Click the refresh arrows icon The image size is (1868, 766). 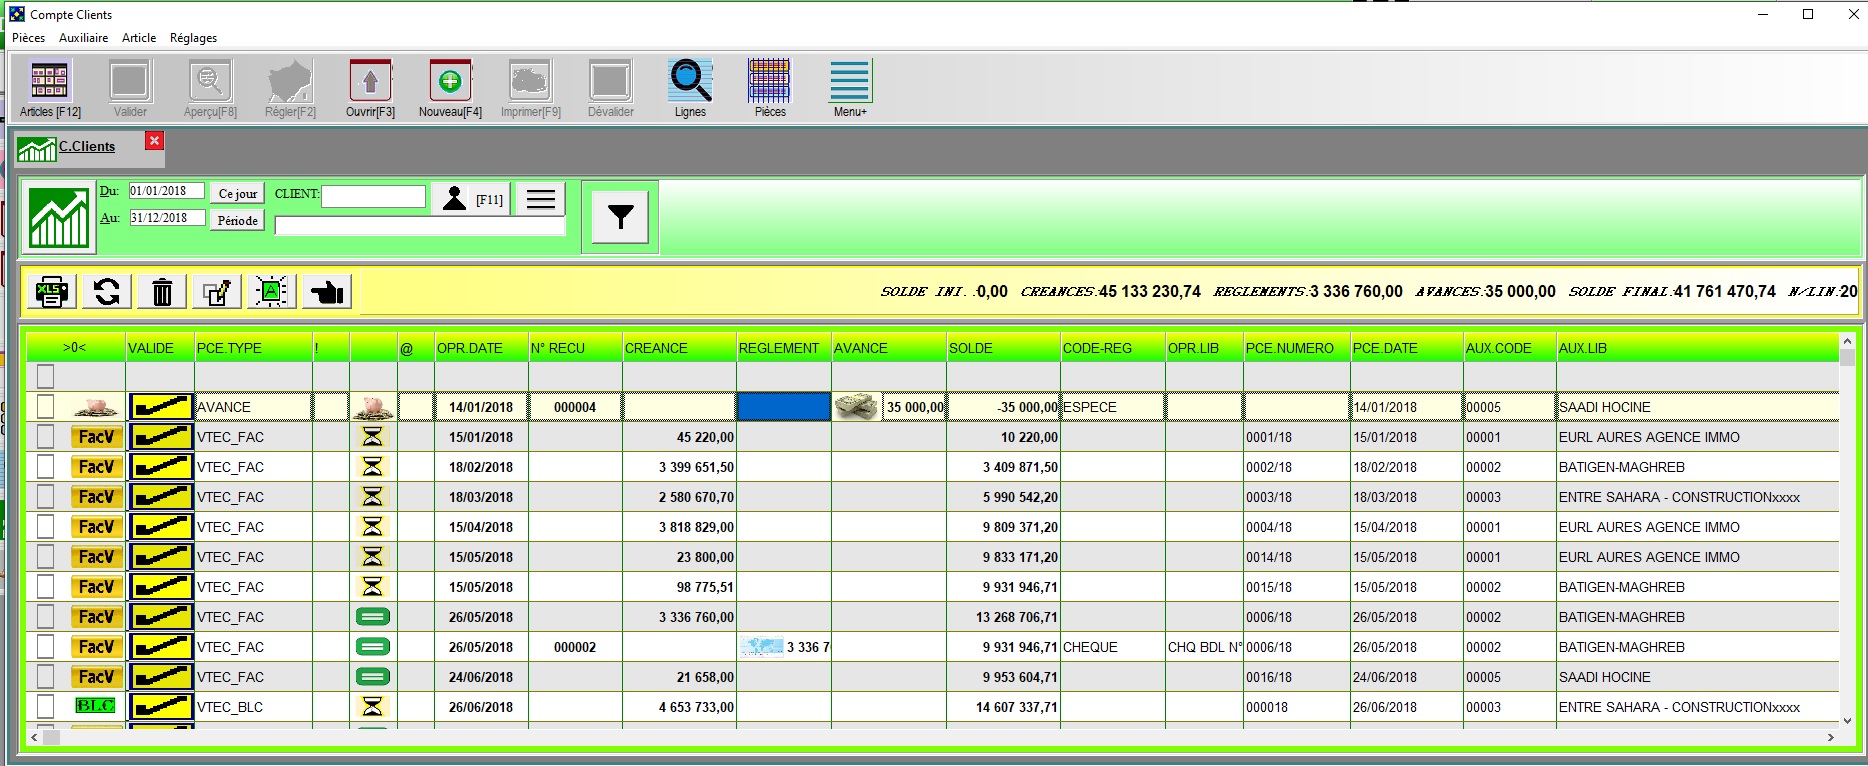(x=107, y=292)
